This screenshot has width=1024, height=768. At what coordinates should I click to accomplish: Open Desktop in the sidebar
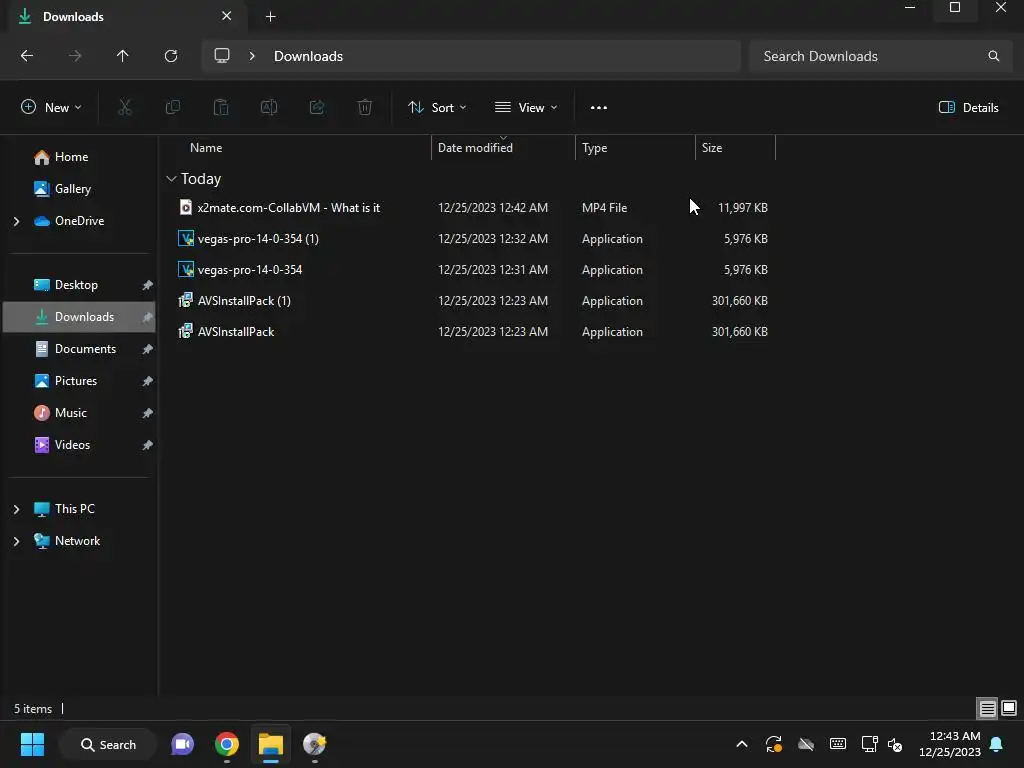[x=76, y=285]
